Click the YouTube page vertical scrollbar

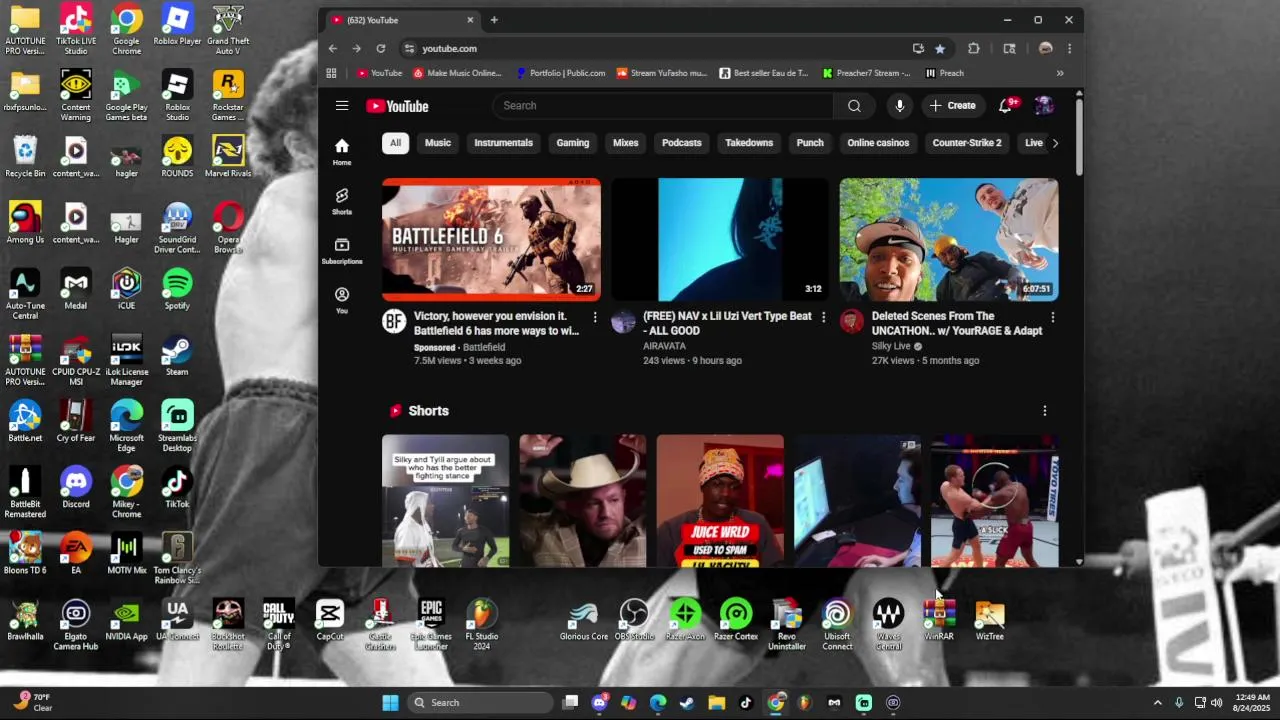pyautogui.click(x=1079, y=135)
